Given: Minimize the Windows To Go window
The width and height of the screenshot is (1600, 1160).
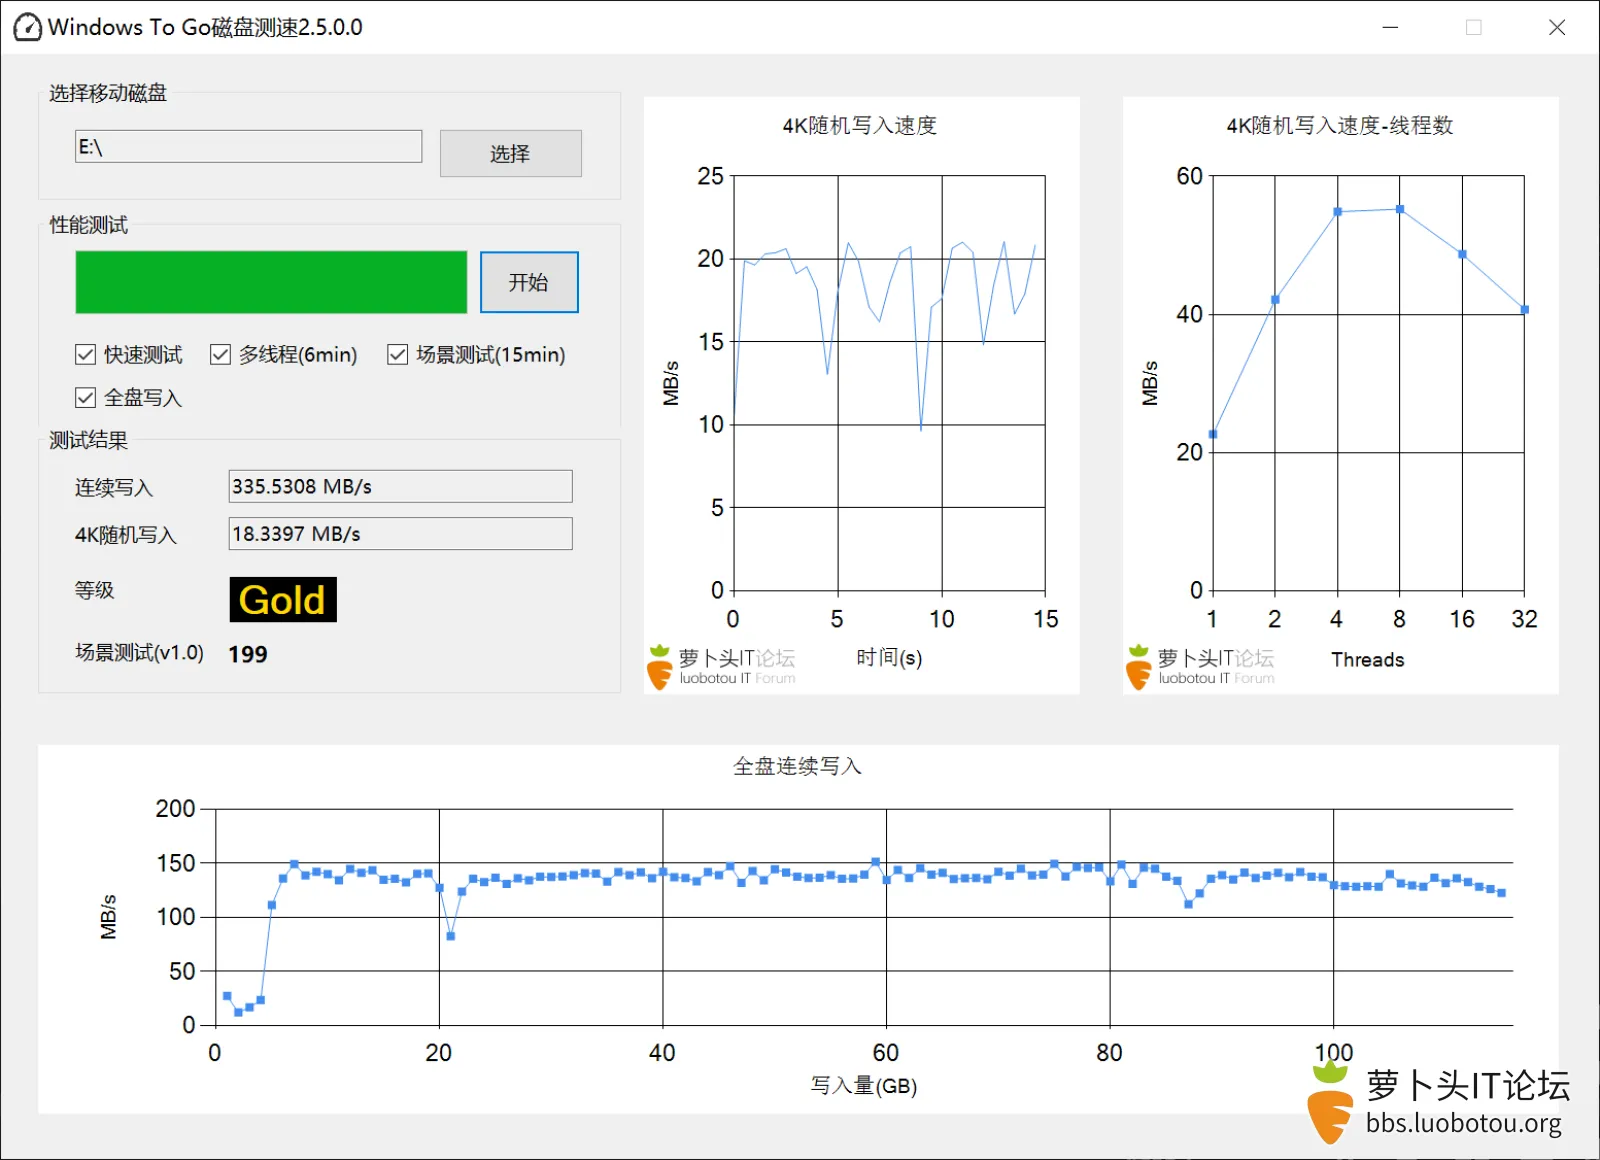Looking at the screenshot, I should pos(1390,27).
